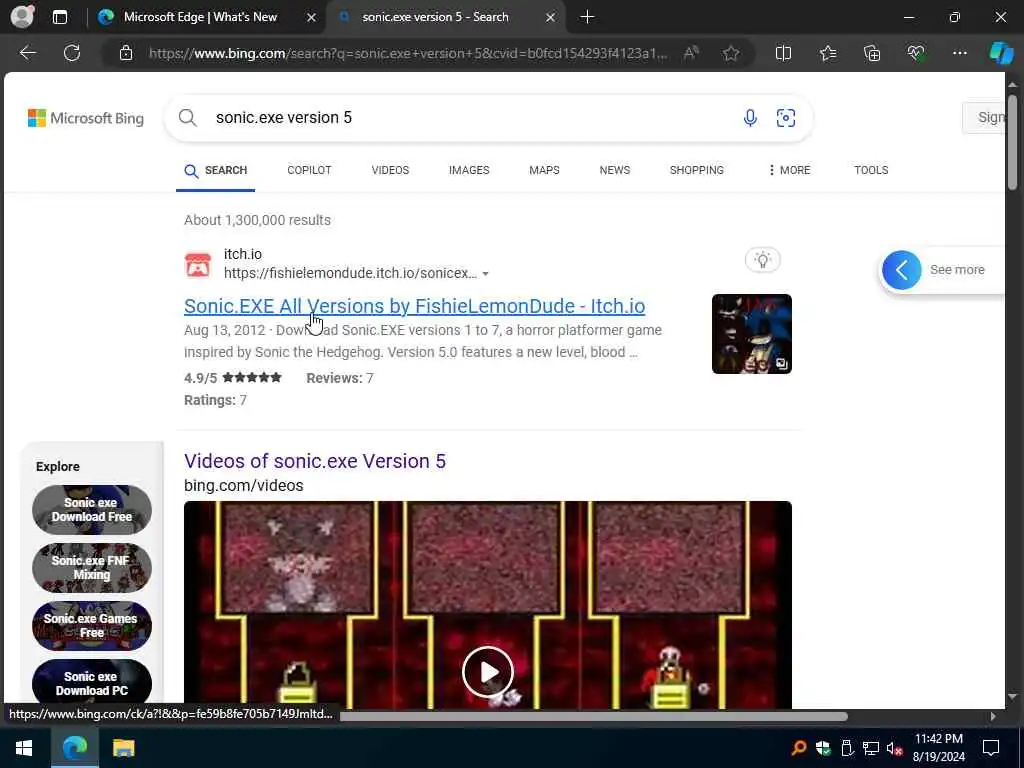
Task: Open Edge Settings and more ellipsis
Action: [x=959, y=53]
